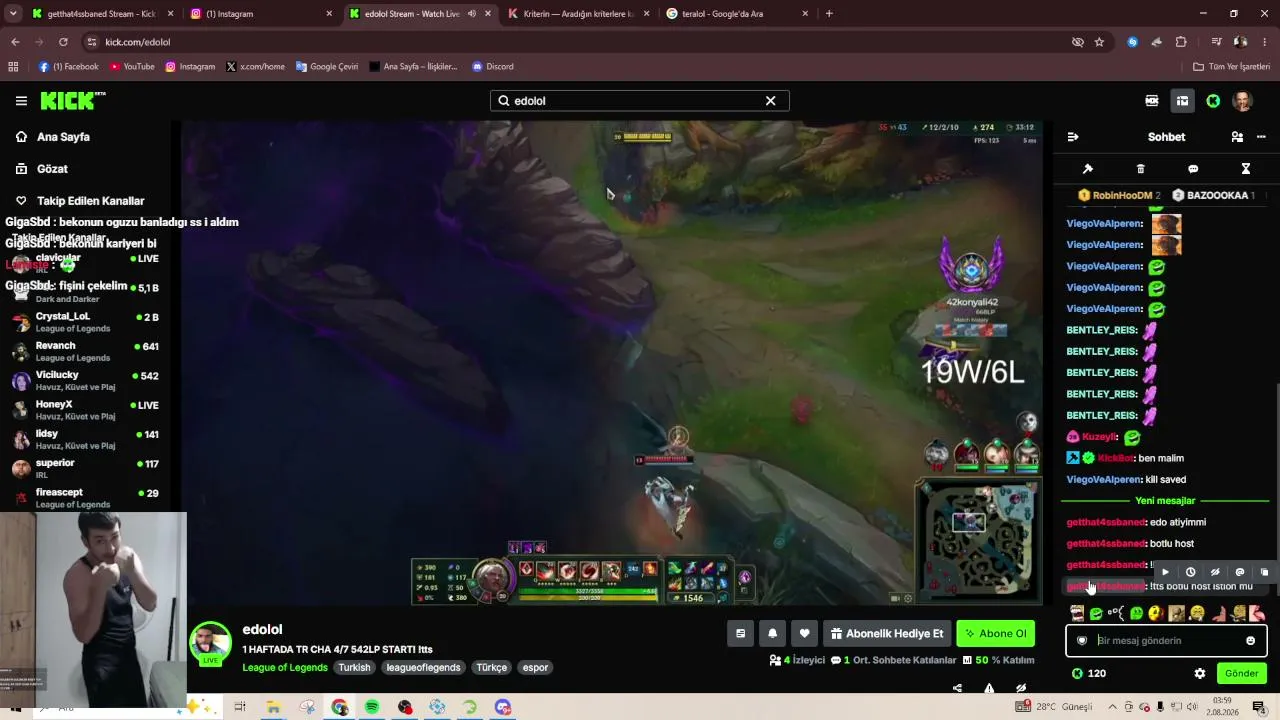Open Gözat in the sidebar
The image size is (1280, 720).
(52, 169)
